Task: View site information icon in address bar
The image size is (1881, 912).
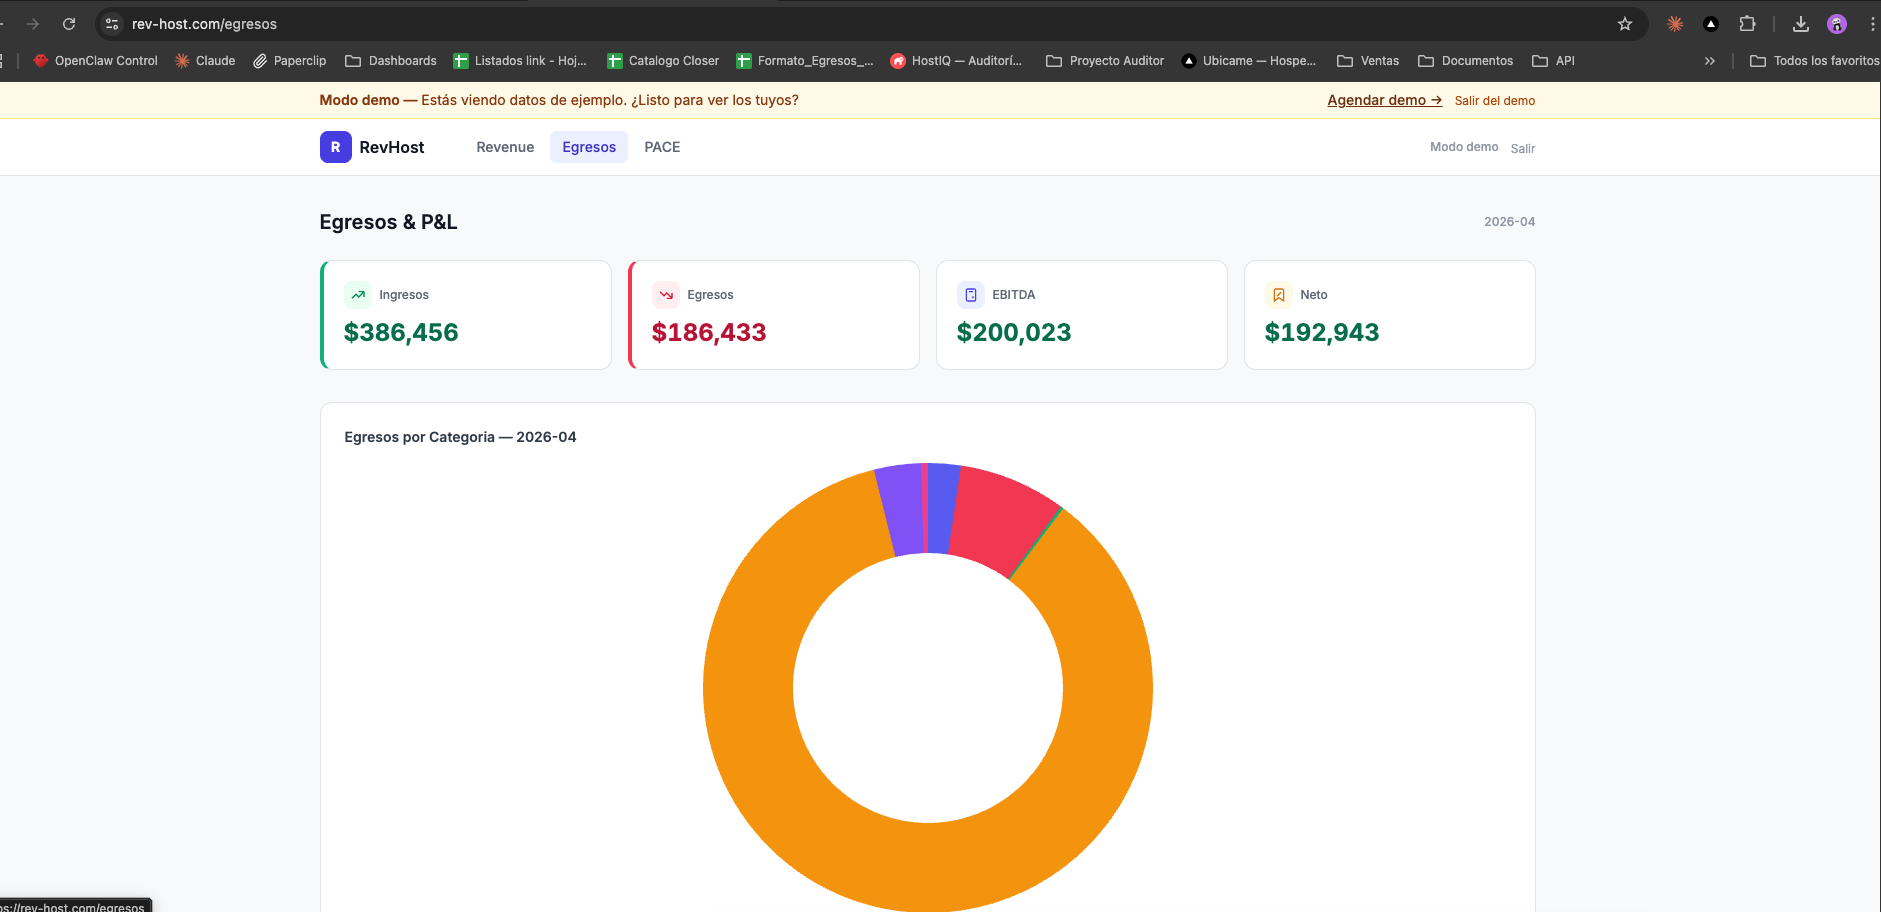Action: [112, 24]
